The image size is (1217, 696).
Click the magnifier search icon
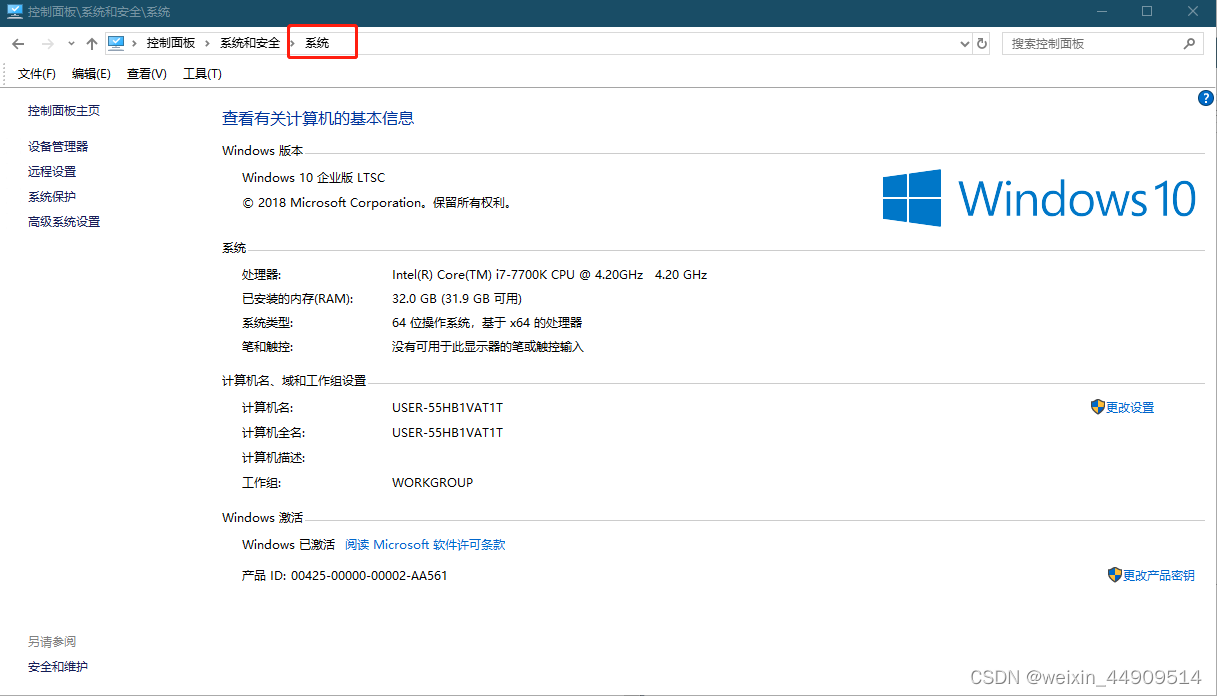click(1189, 44)
